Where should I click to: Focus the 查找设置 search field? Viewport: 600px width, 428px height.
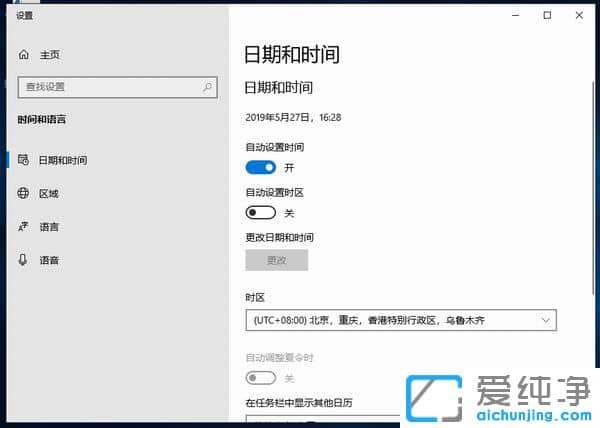tap(117, 87)
